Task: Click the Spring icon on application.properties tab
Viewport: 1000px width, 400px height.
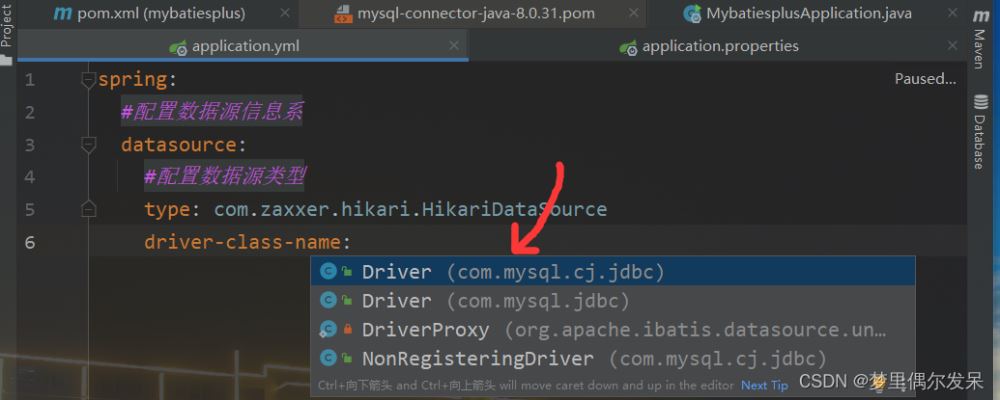Action: click(628, 47)
